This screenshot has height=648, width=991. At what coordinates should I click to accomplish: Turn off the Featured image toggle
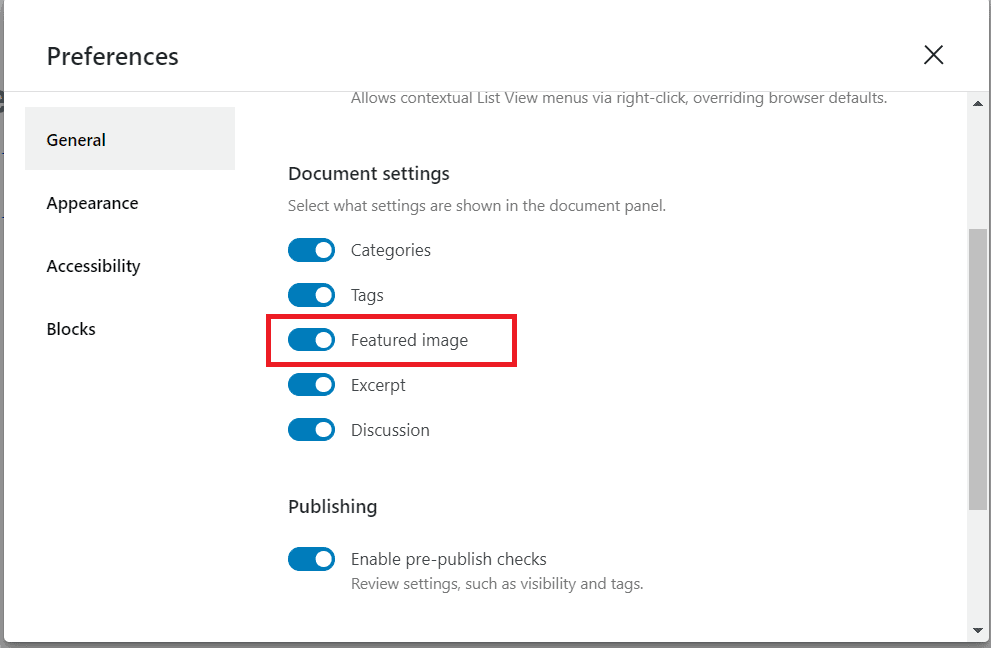(x=312, y=340)
